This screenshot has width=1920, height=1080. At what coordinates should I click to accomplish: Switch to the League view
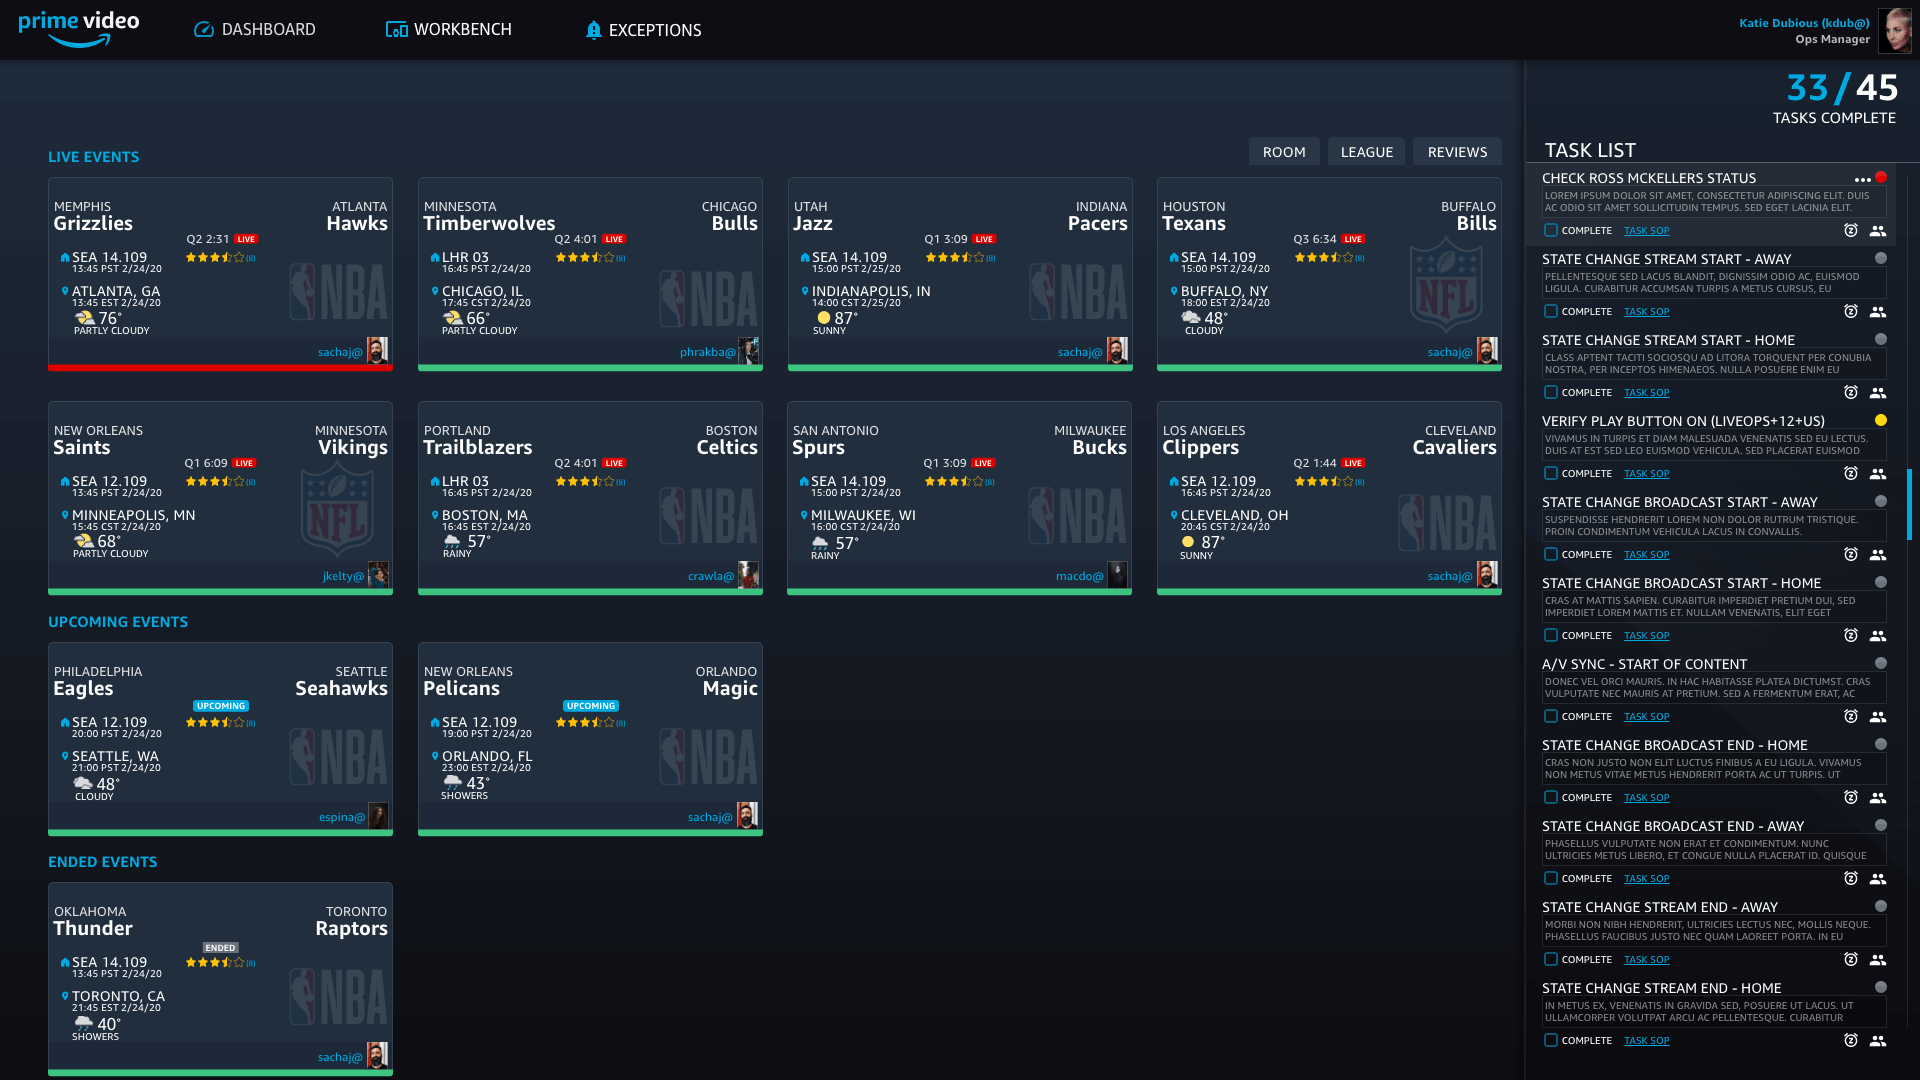coord(1366,152)
